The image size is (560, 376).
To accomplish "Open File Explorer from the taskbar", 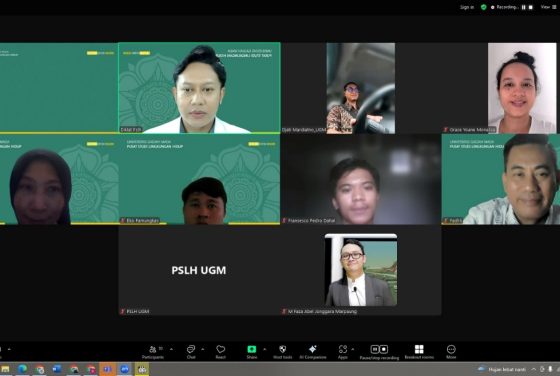I will click(5, 369).
